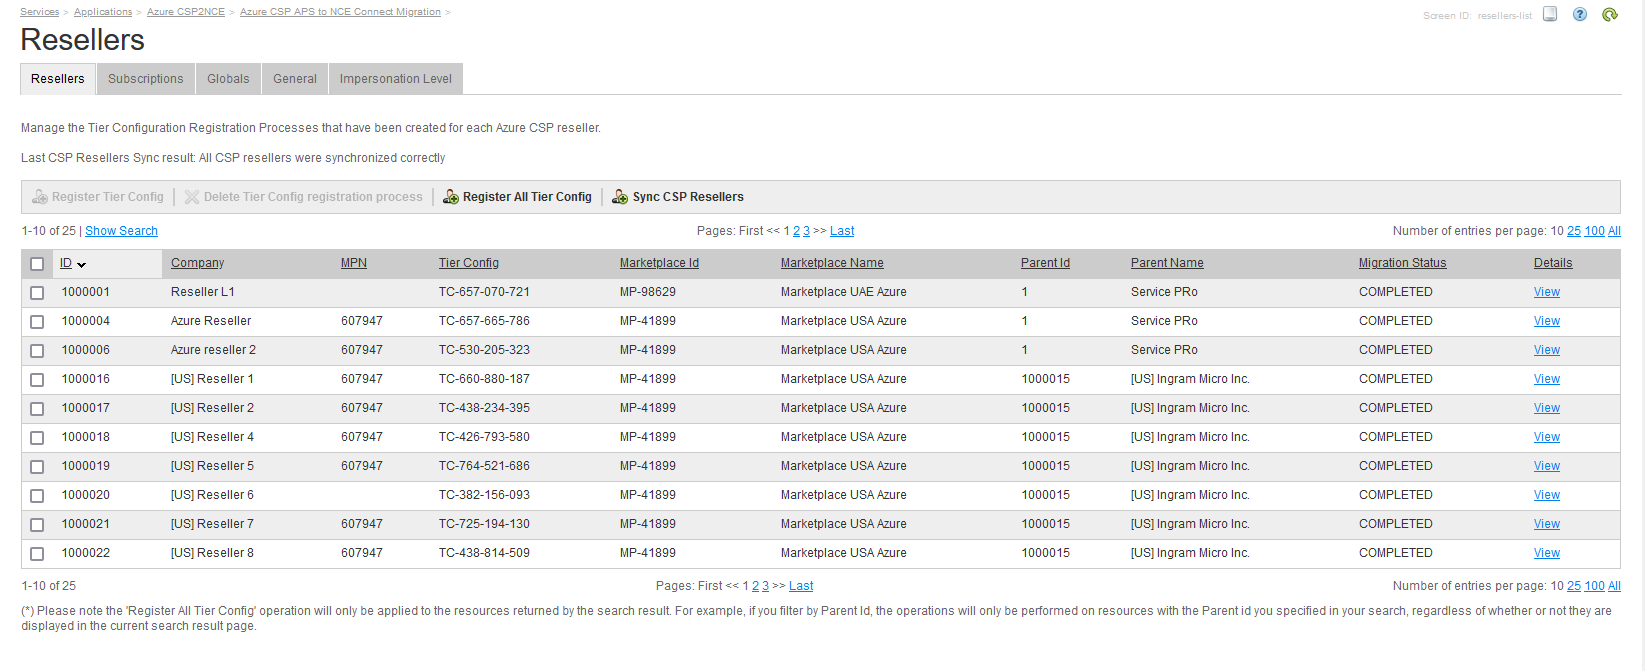Toggle ID column sort arrow
The width and height of the screenshot is (1645, 671).
click(82, 265)
